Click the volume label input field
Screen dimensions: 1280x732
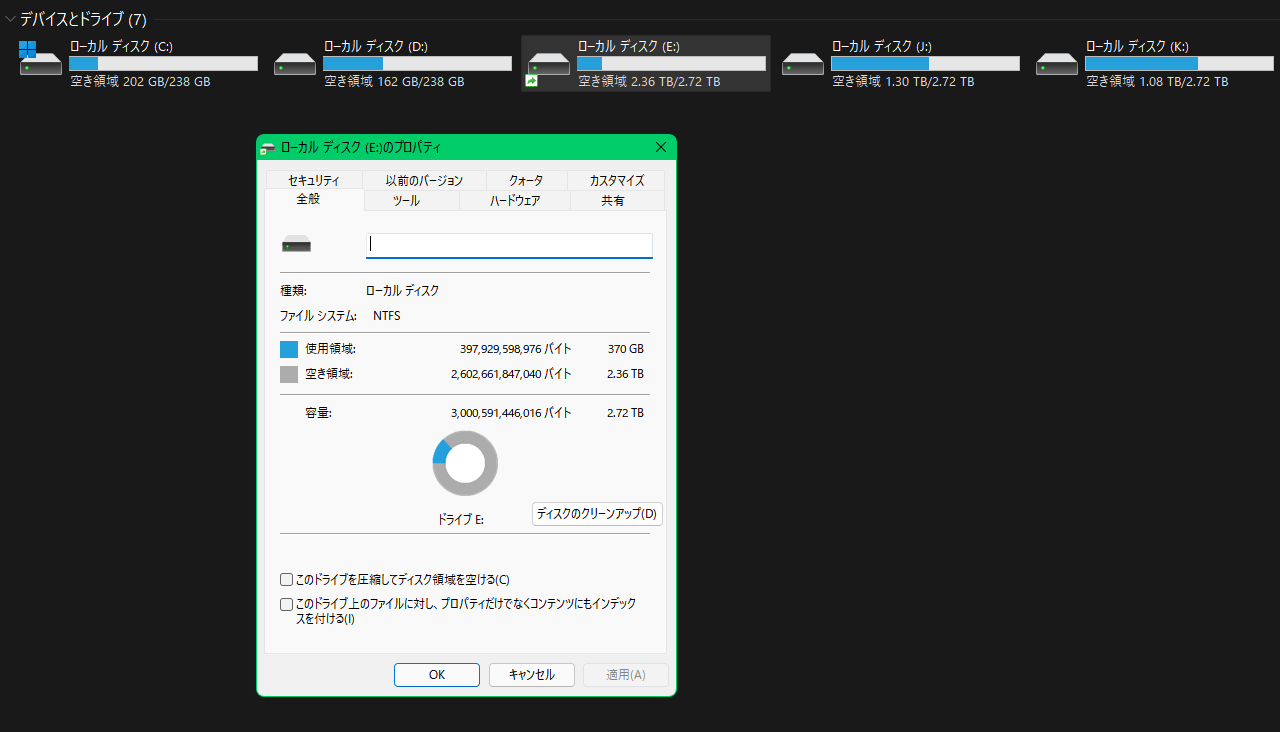[x=509, y=244]
